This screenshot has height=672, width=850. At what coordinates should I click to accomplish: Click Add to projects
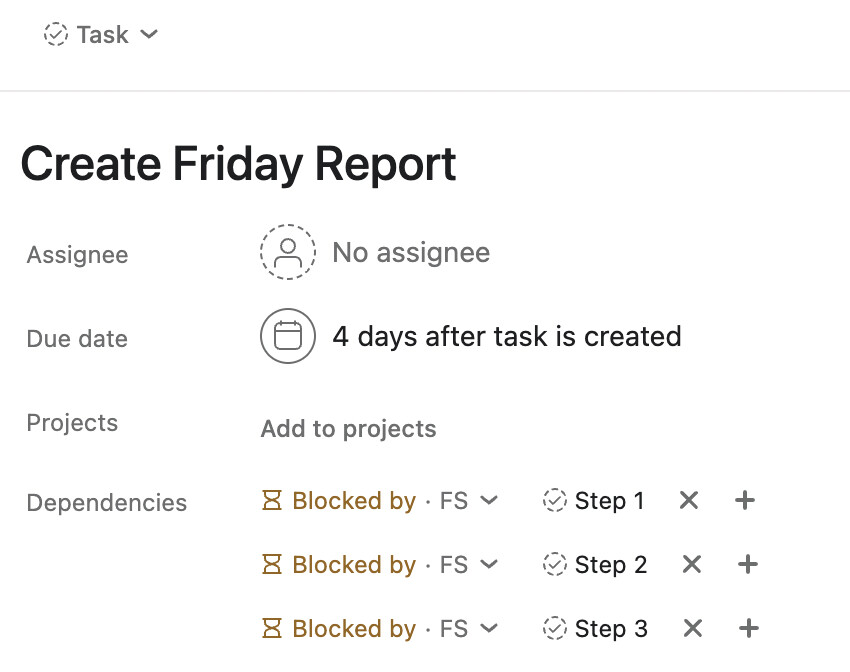coord(348,429)
